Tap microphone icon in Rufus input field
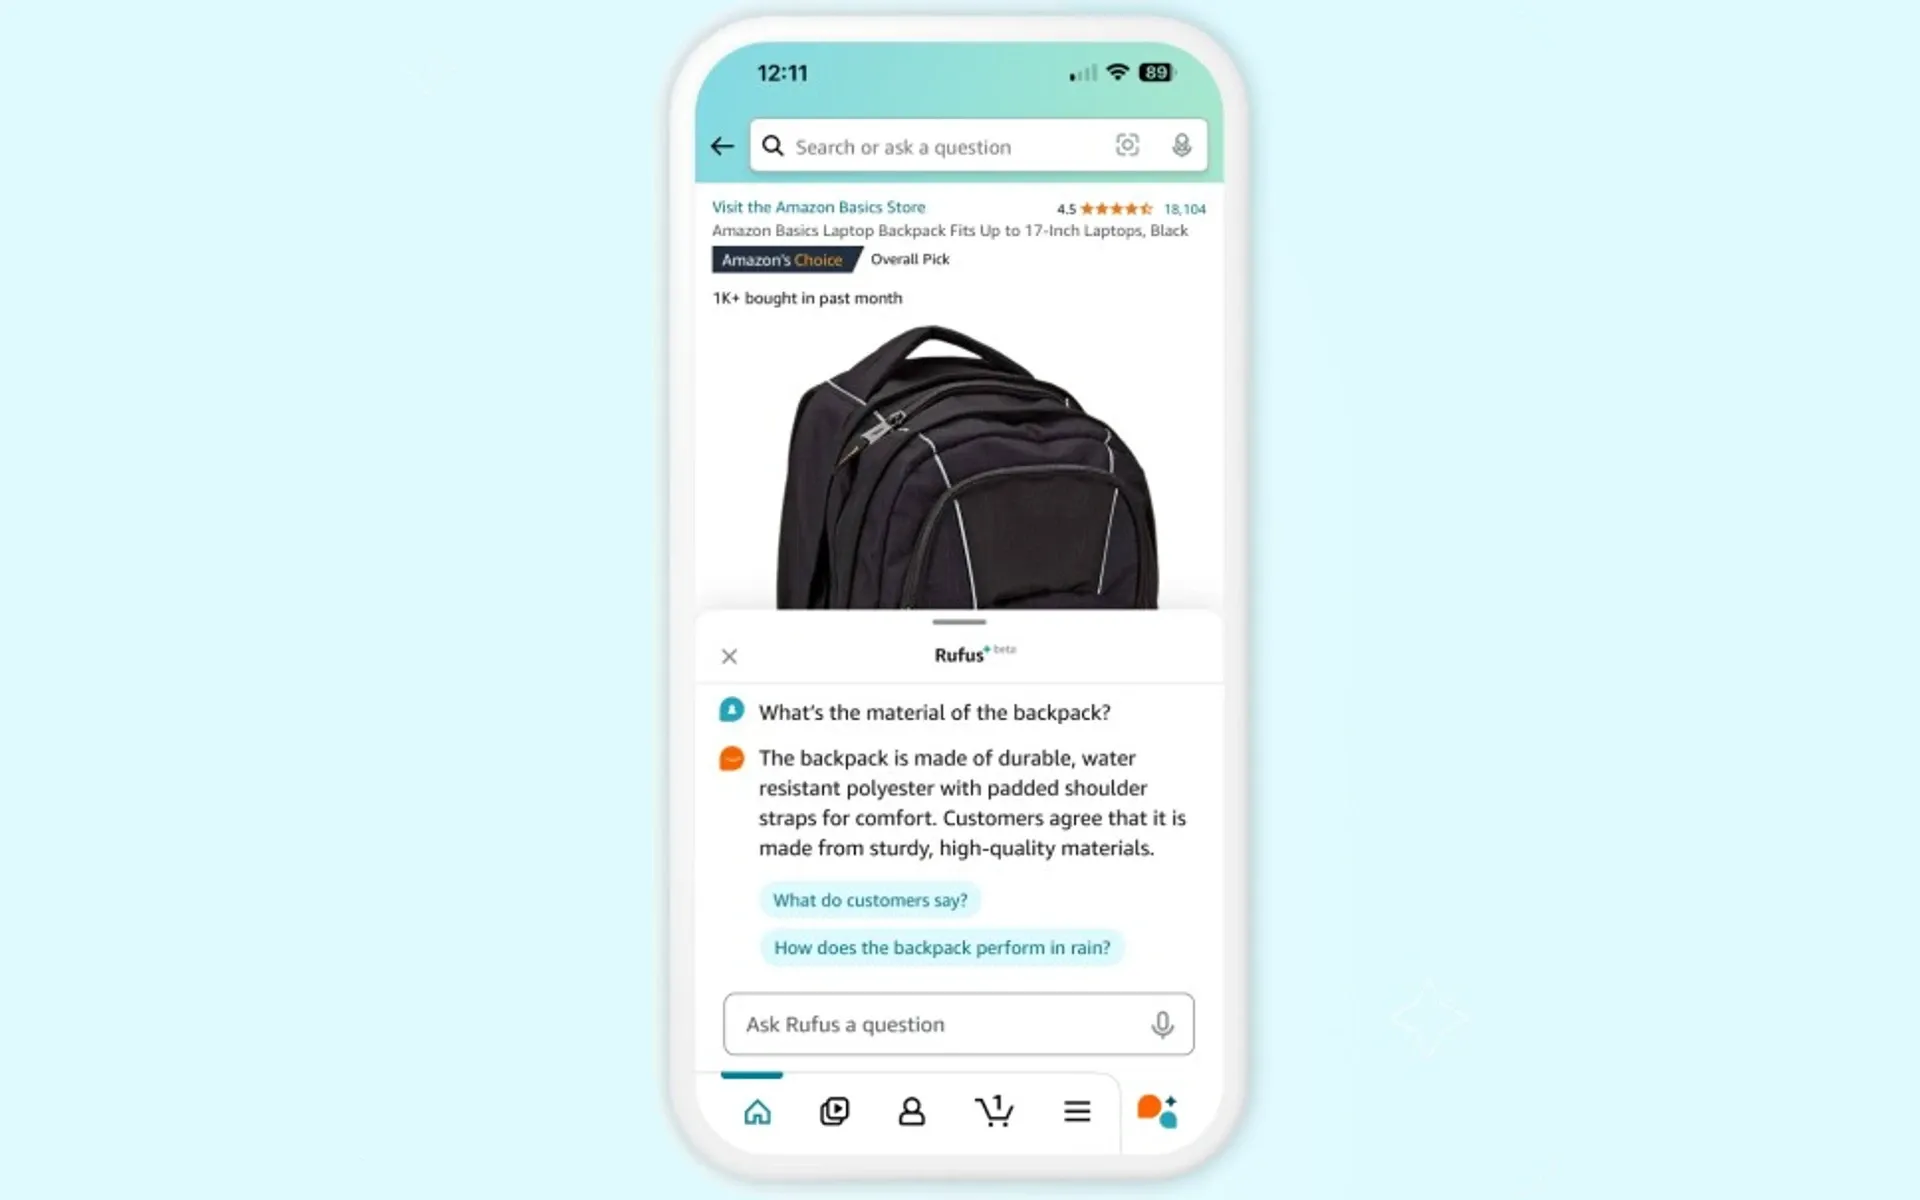 (x=1161, y=1023)
